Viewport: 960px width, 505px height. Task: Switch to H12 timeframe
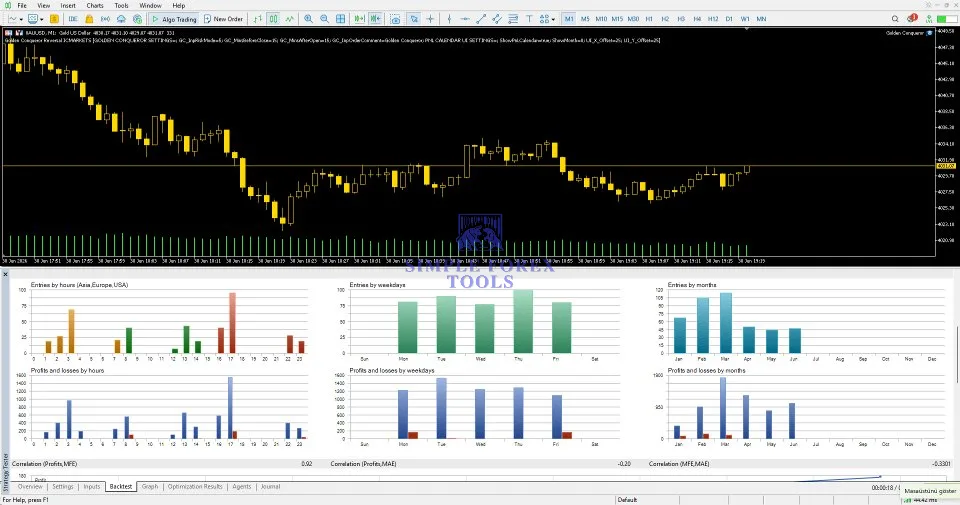[x=713, y=19]
